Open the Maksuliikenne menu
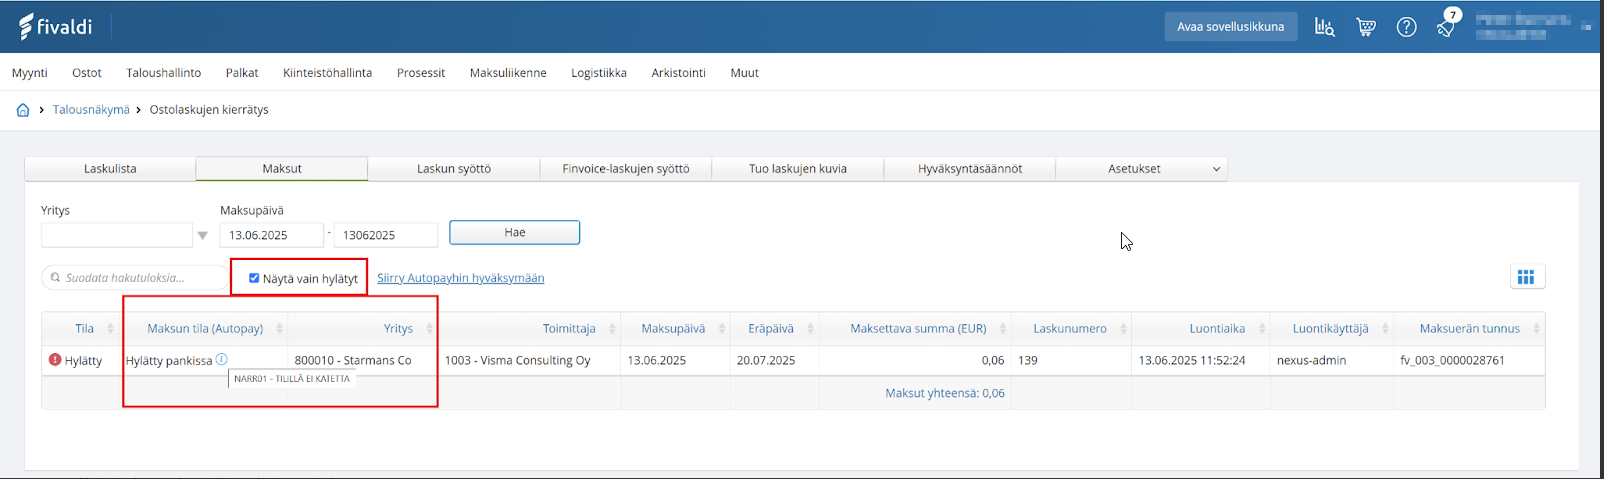 (508, 73)
